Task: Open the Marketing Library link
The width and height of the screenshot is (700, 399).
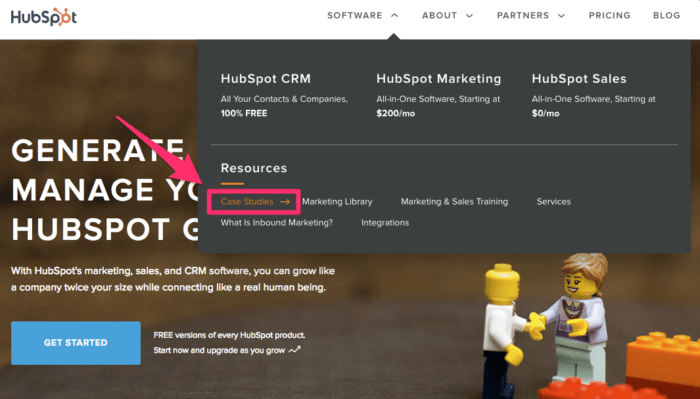Action: [x=337, y=202]
